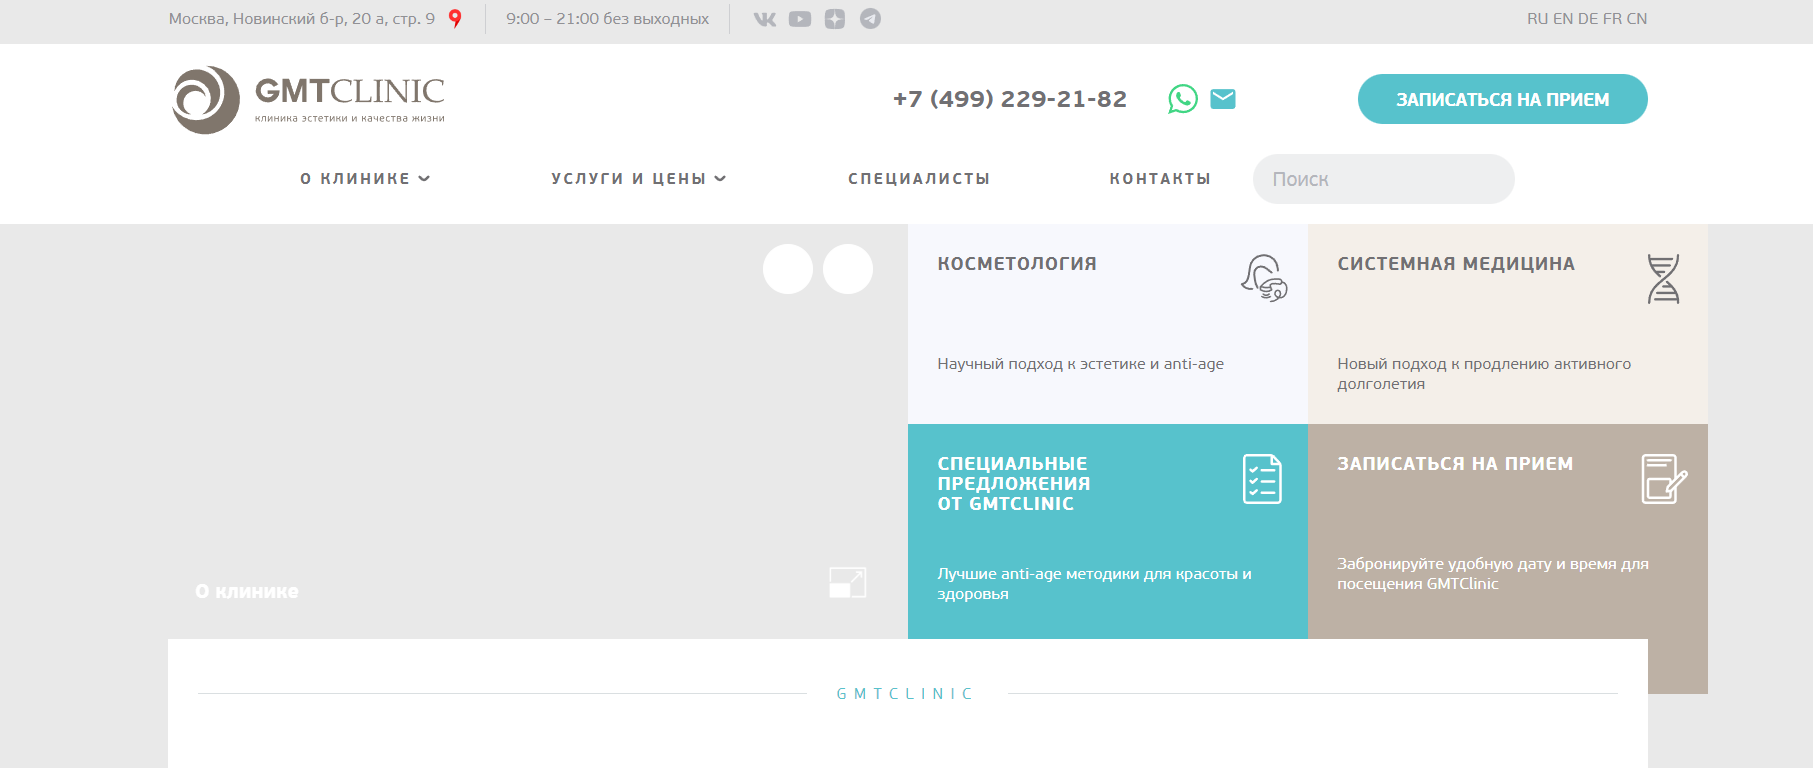
Task: Click the DNA icon on Системная медицина
Action: [x=1663, y=279]
